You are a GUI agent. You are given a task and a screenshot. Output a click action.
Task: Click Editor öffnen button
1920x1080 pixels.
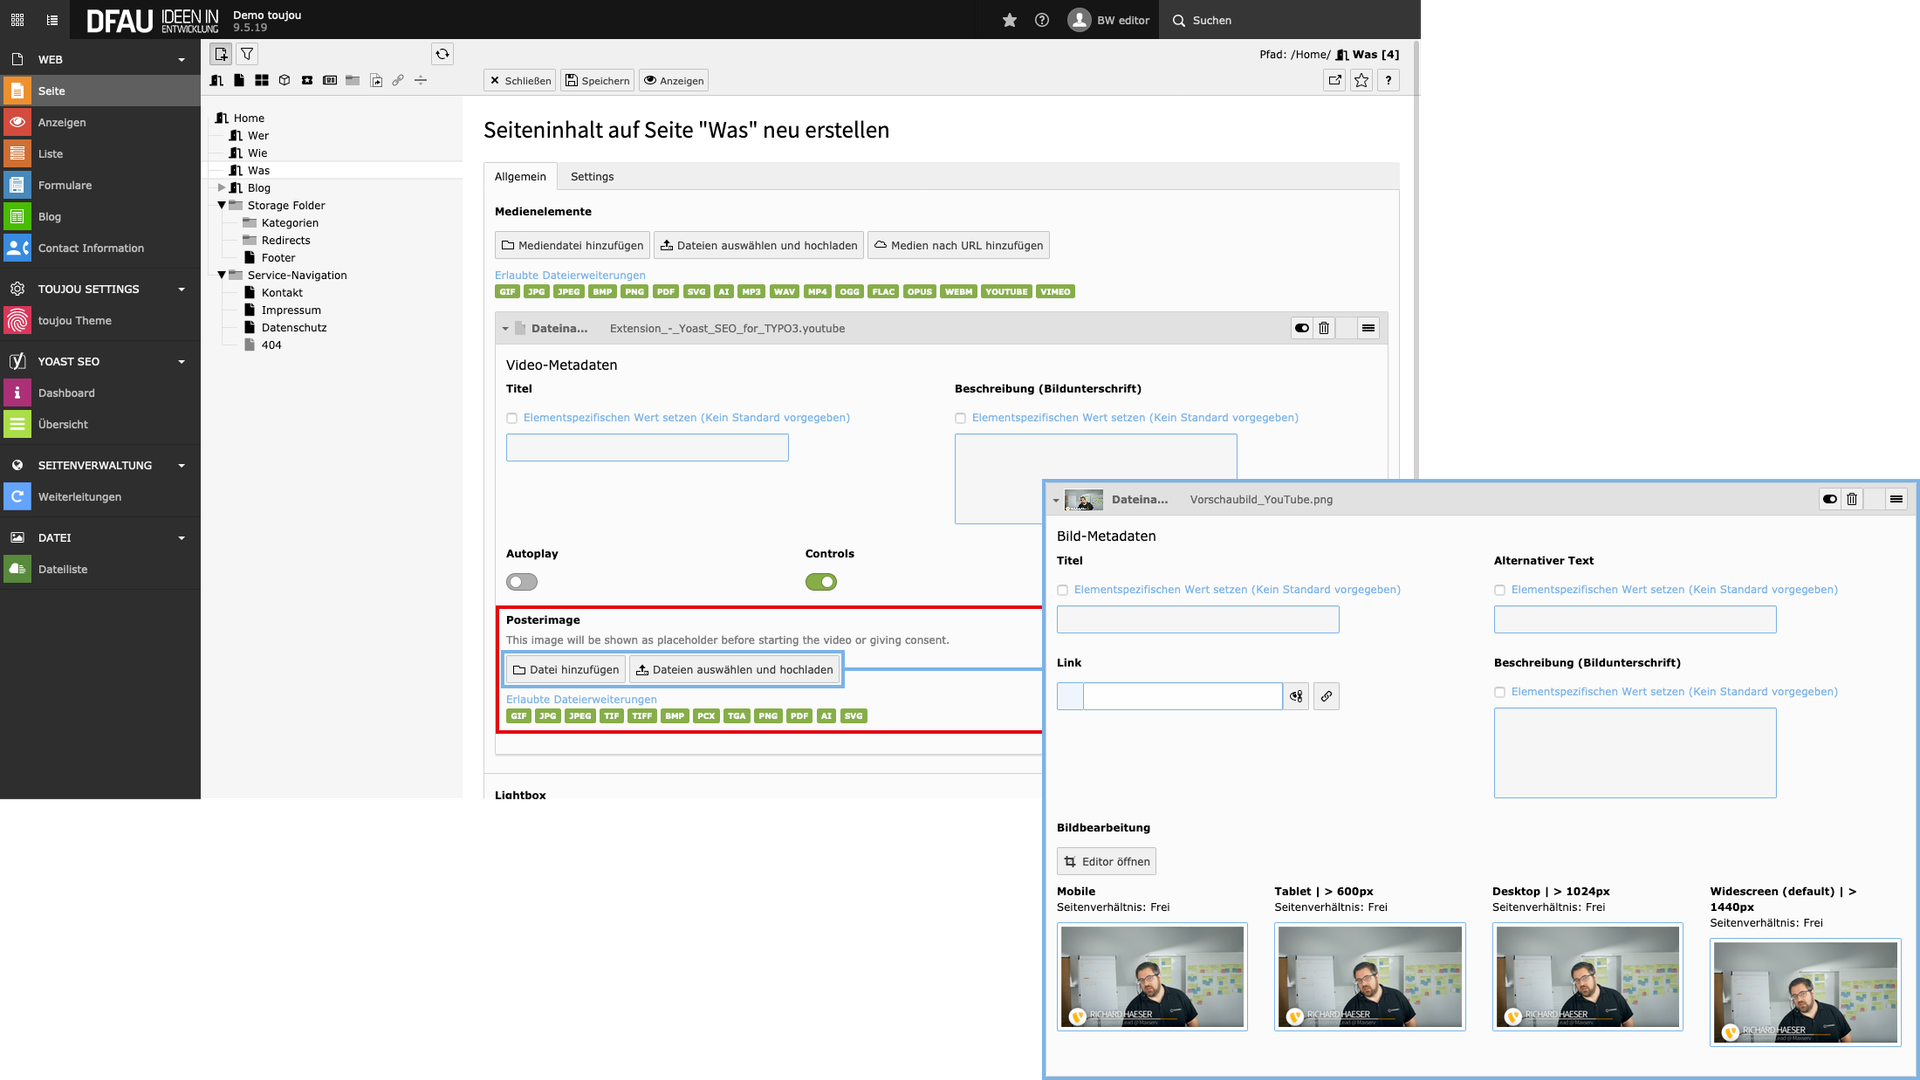(1106, 861)
